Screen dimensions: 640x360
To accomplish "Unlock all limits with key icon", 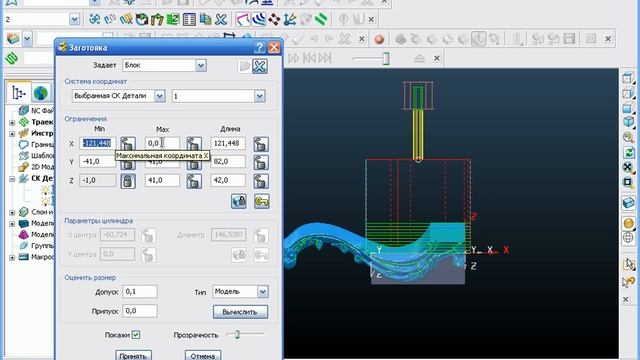I will tap(262, 201).
